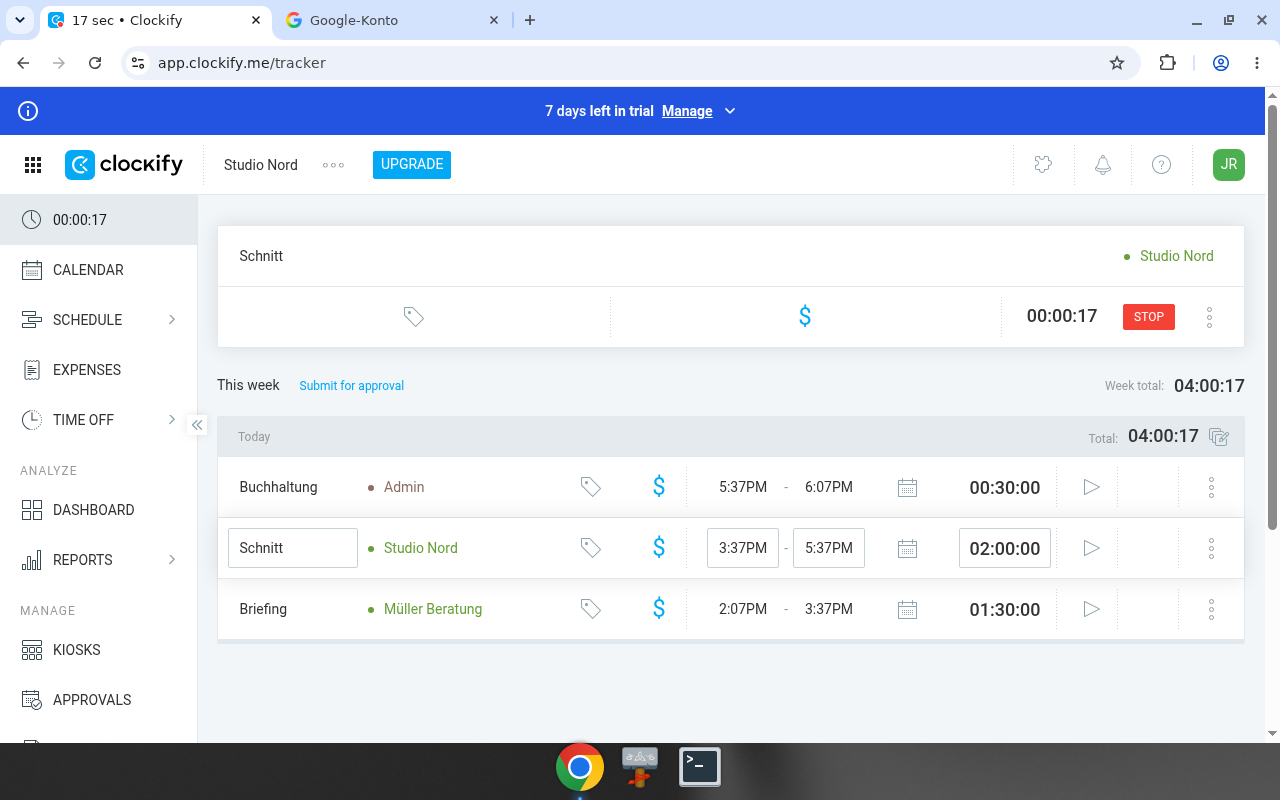The width and height of the screenshot is (1280, 800).
Task: Open tags for the Briefing entry
Action: pyautogui.click(x=591, y=609)
